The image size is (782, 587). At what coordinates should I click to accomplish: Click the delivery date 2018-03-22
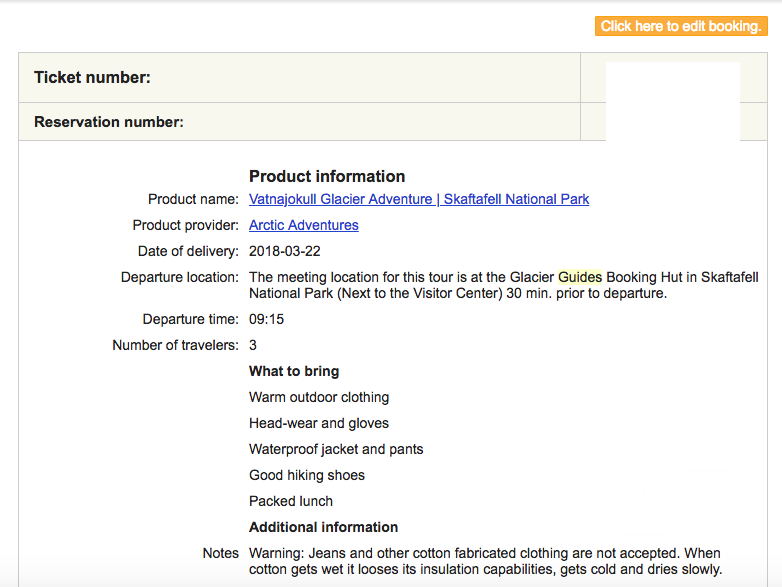tap(285, 251)
